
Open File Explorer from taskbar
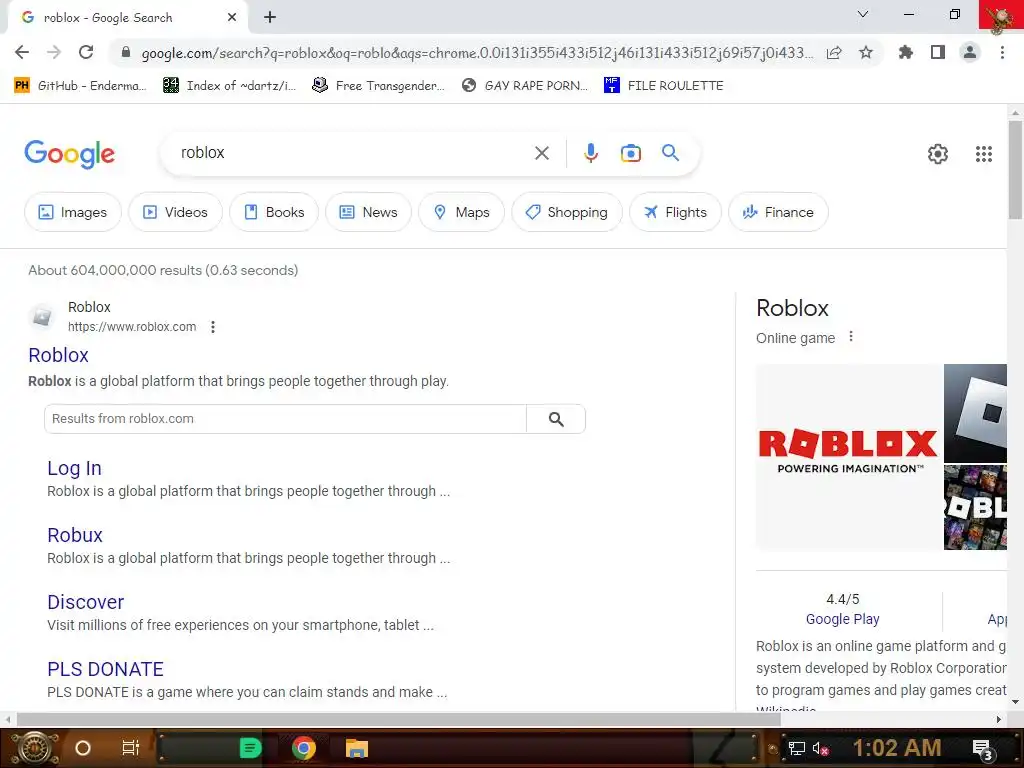coord(357,748)
